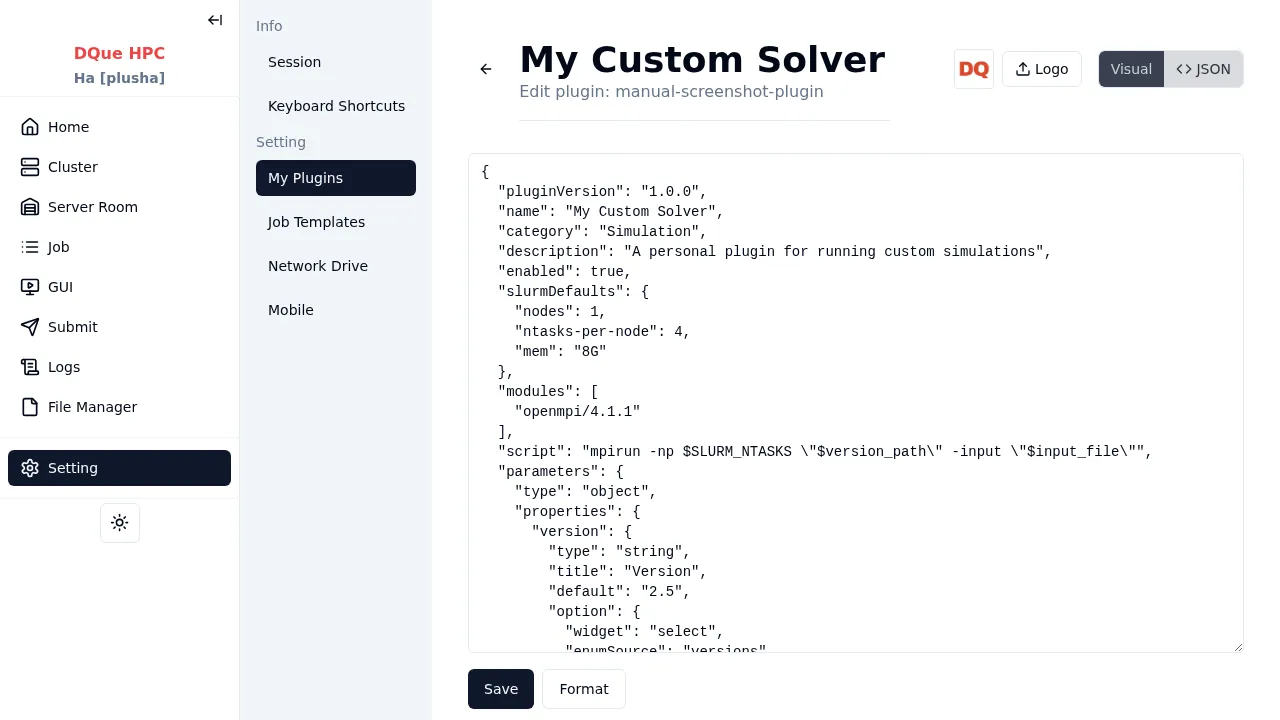Go to the Submit page
This screenshot has height=720, width=1280.
point(72,327)
